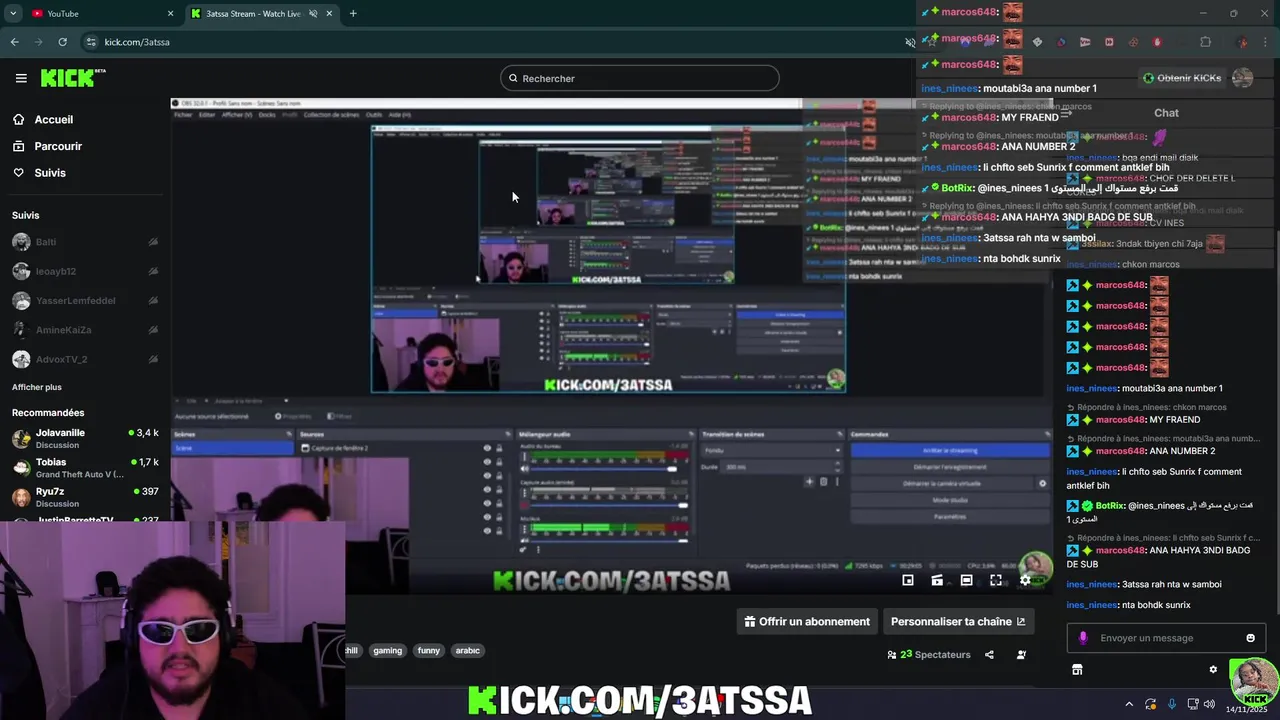Screen dimensions: 1280x720
Task: Switch to the YouTube browser tab
Action: pyautogui.click(x=100, y=13)
